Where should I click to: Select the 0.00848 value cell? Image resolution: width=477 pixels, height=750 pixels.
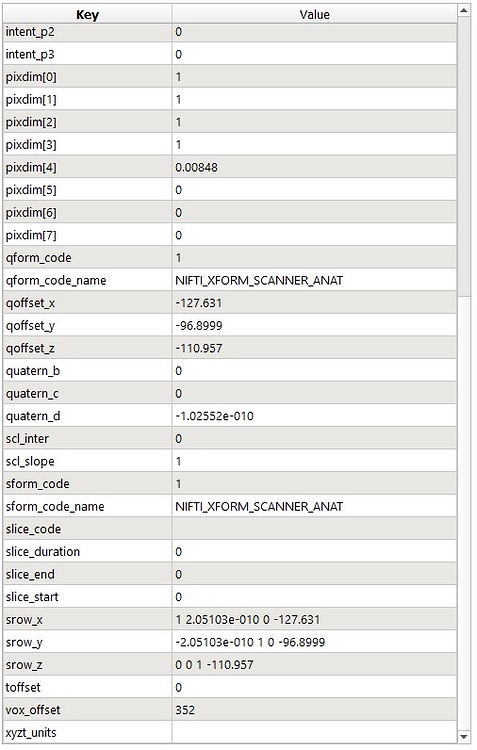(x=314, y=167)
